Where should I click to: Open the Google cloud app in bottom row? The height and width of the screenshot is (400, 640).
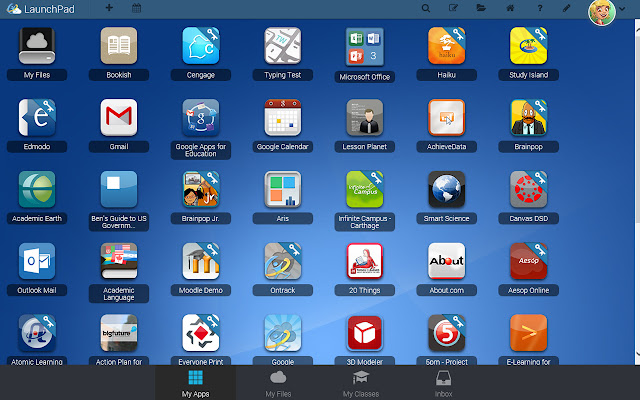click(x=282, y=333)
